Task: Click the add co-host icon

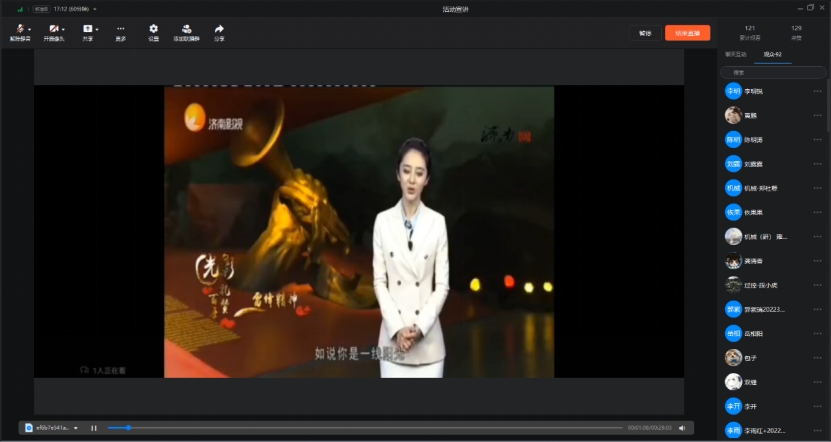Action: pos(186,29)
